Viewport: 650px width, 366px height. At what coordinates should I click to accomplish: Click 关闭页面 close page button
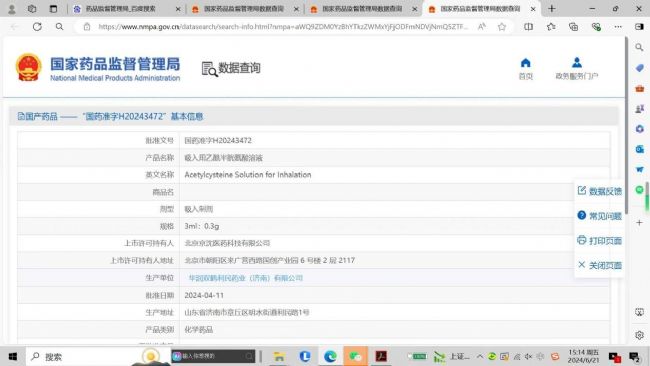[x=599, y=265]
